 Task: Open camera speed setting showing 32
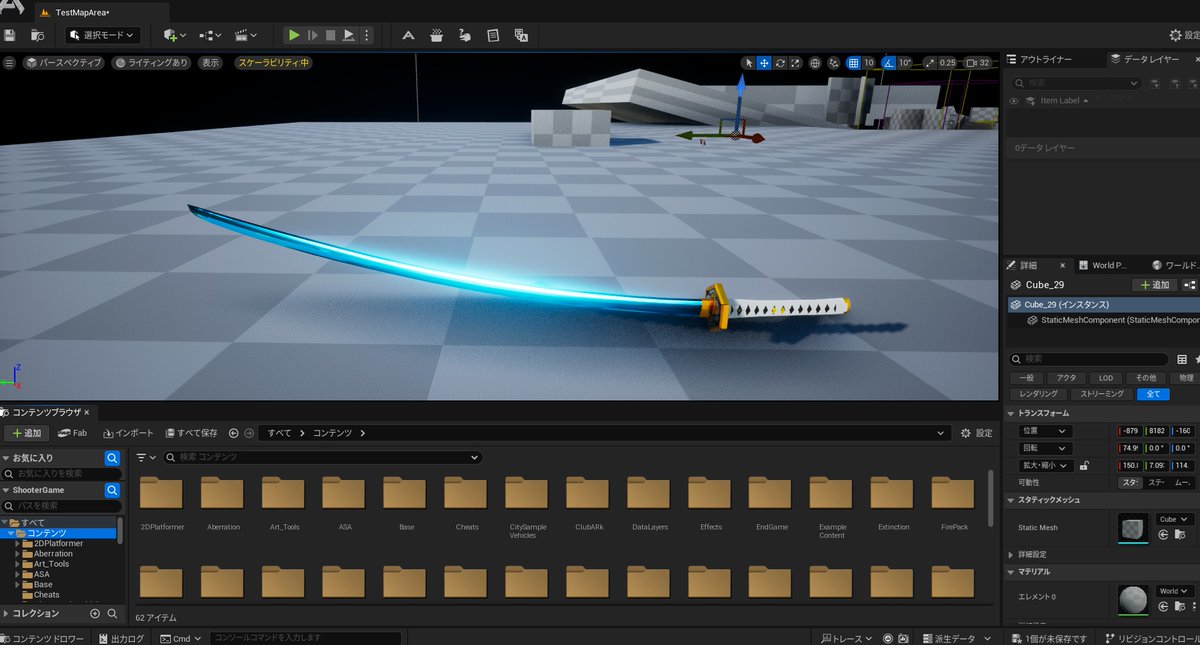tap(978, 62)
